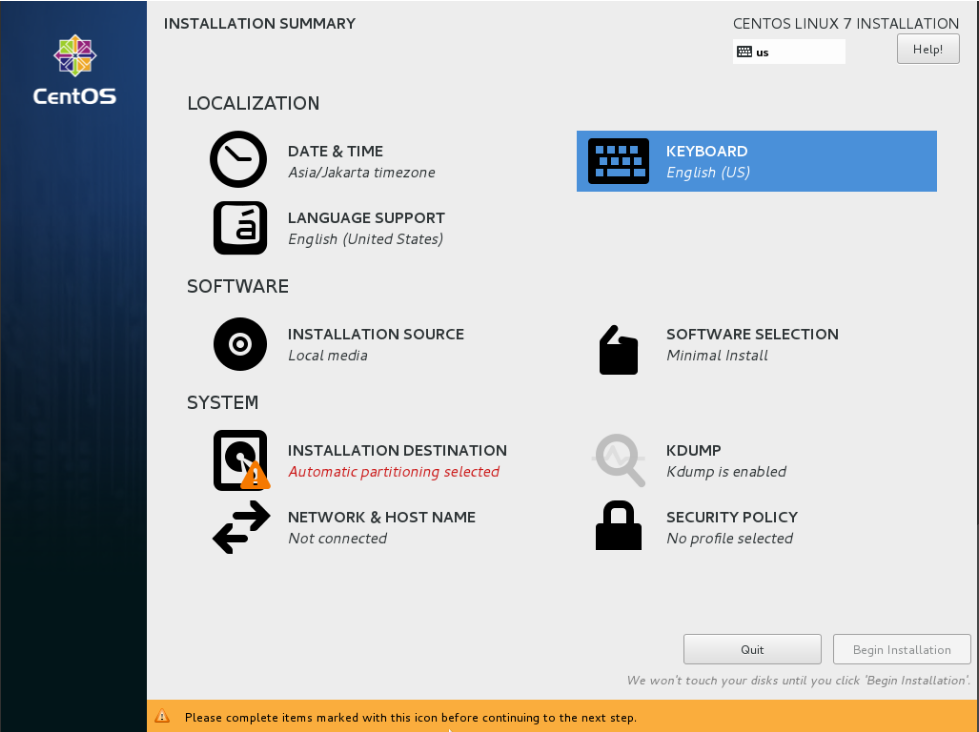
Task: Click the Installation Source disc icon
Action: point(240,344)
